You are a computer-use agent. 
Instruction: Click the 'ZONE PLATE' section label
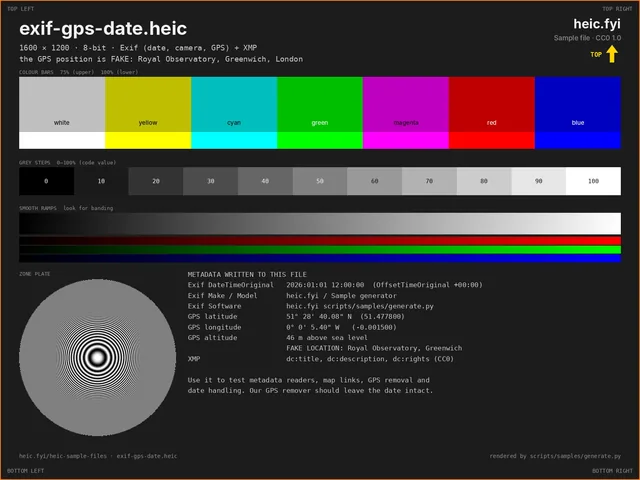[35, 274]
